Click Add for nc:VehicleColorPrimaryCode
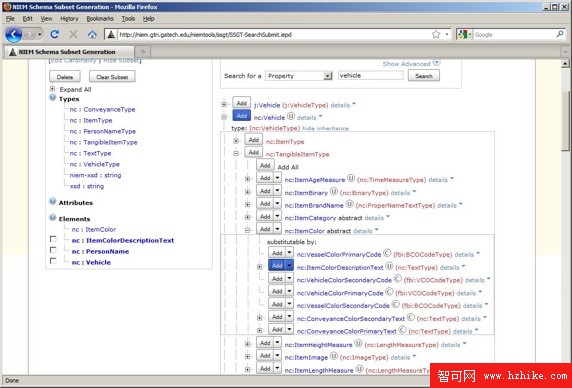This screenshot has width=572, height=388. point(277,291)
